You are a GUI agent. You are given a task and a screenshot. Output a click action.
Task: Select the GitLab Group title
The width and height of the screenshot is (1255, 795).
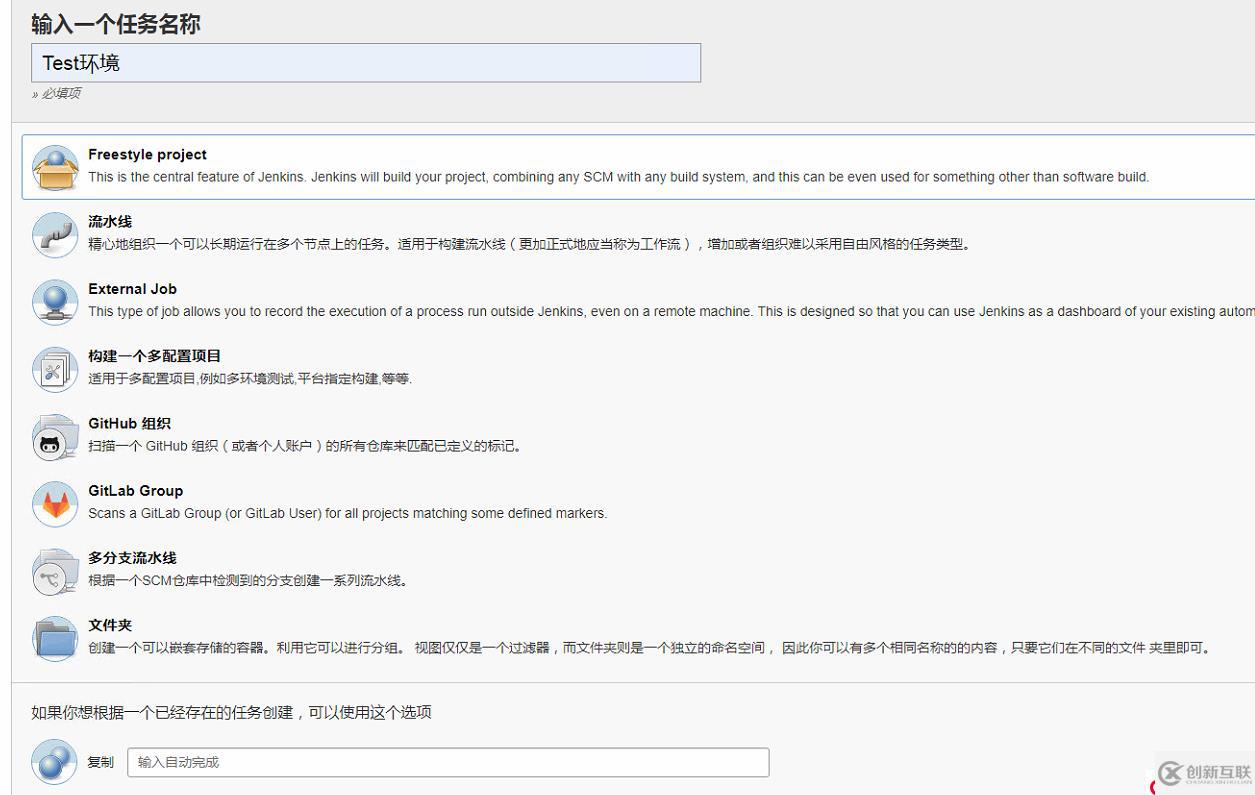click(x=135, y=490)
